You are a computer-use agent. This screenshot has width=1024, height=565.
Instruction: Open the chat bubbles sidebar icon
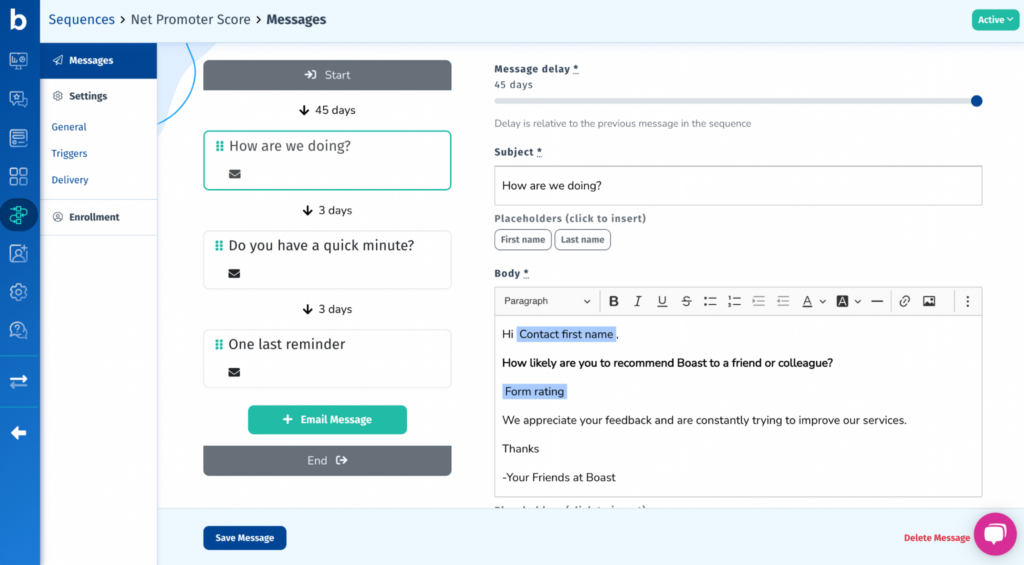click(18, 99)
